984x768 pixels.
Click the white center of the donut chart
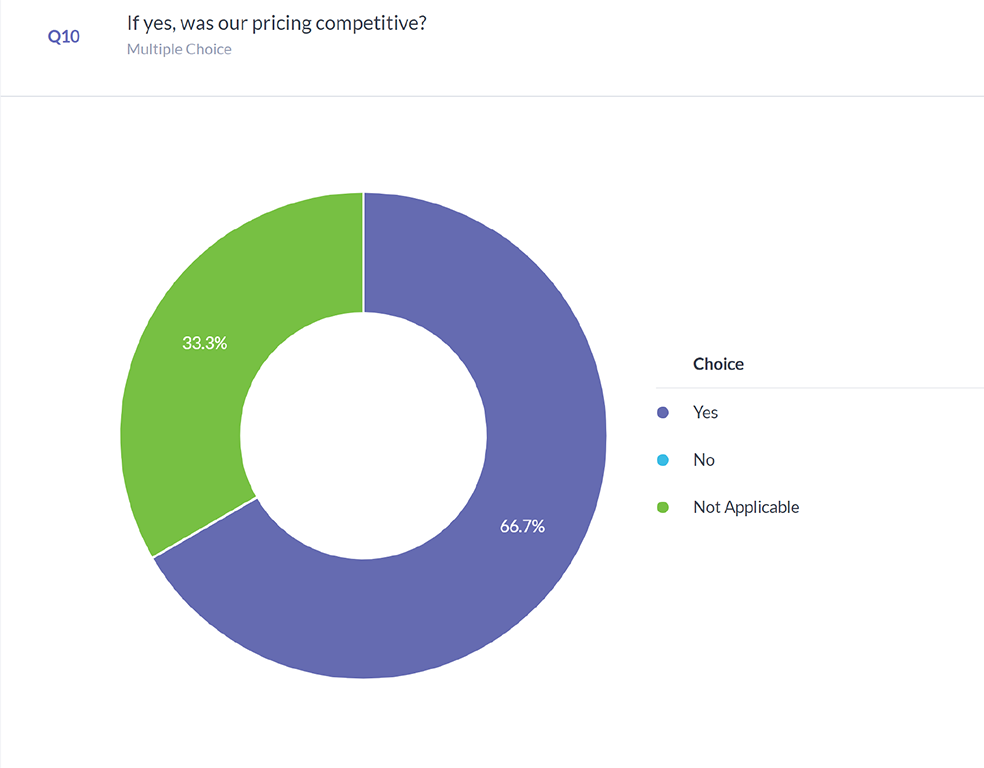point(363,435)
